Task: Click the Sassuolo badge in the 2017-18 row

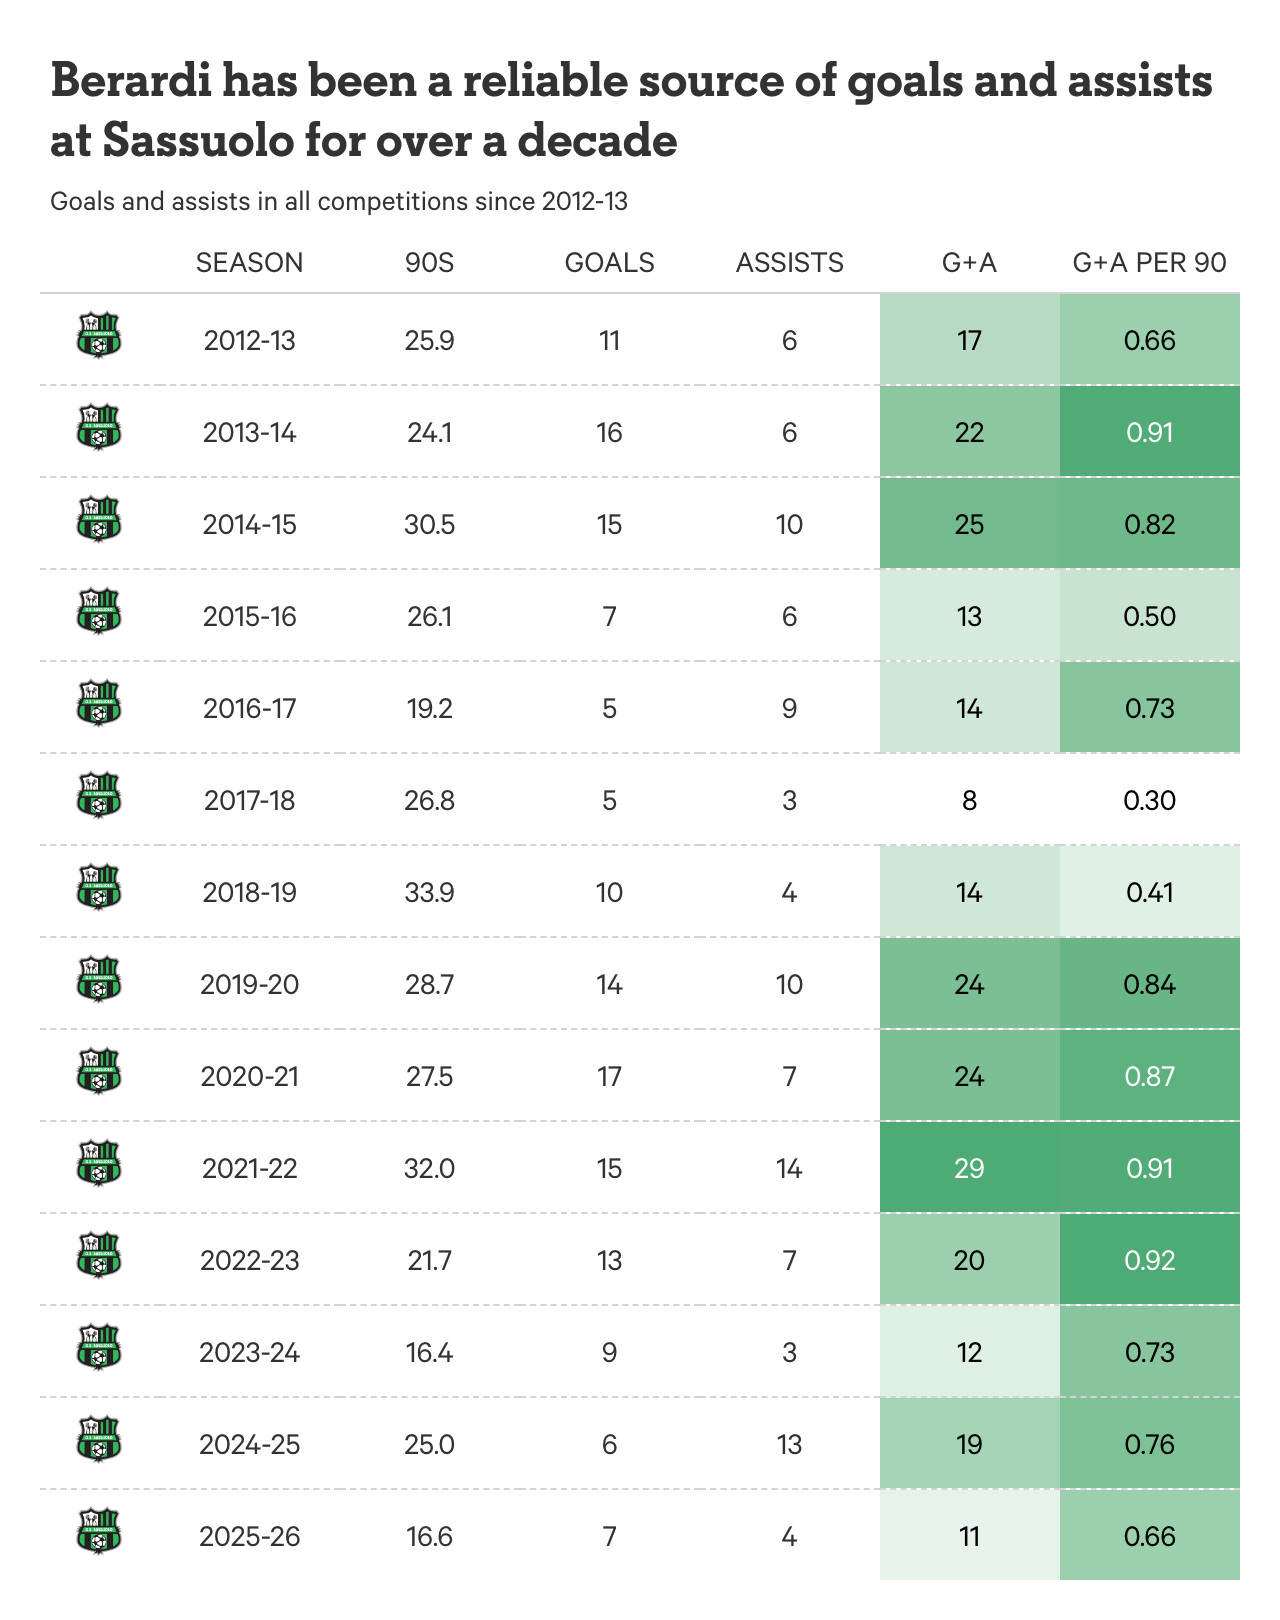Action: [x=98, y=797]
